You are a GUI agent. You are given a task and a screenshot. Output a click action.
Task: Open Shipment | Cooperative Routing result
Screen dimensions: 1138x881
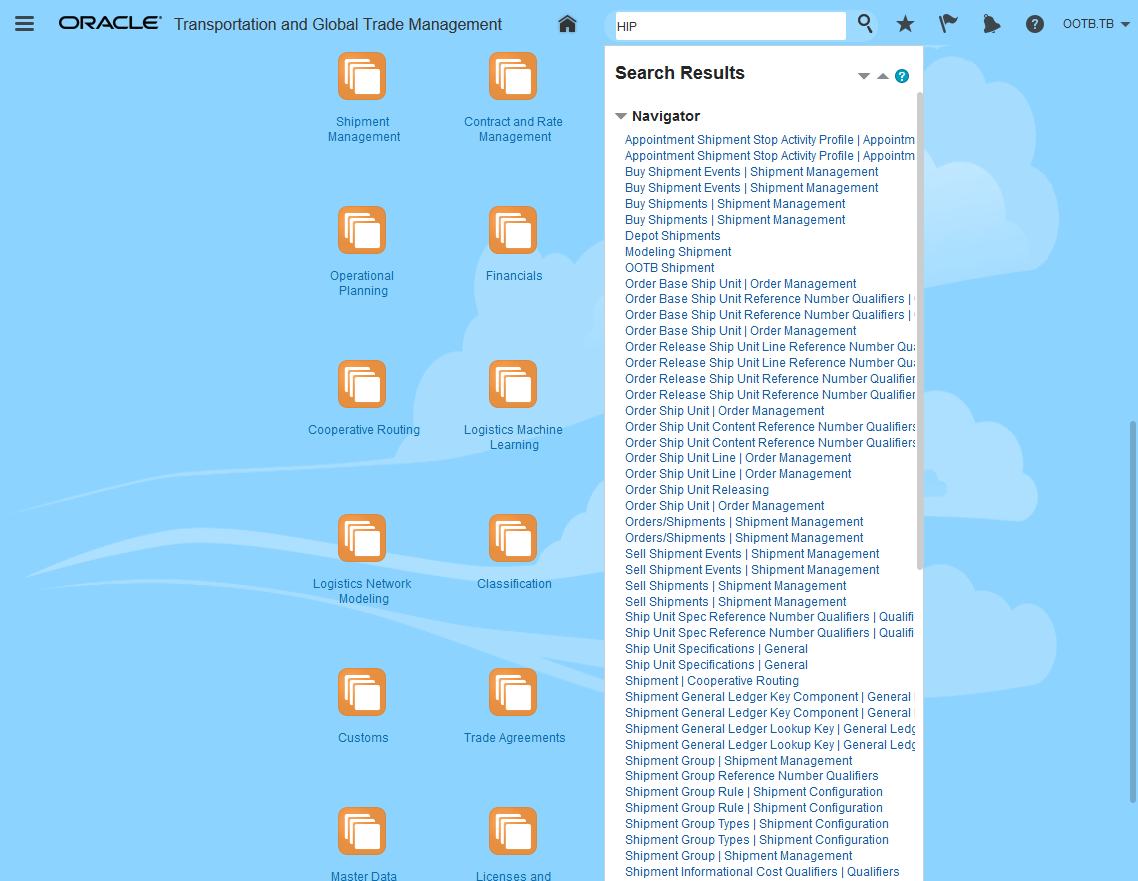[712, 681]
